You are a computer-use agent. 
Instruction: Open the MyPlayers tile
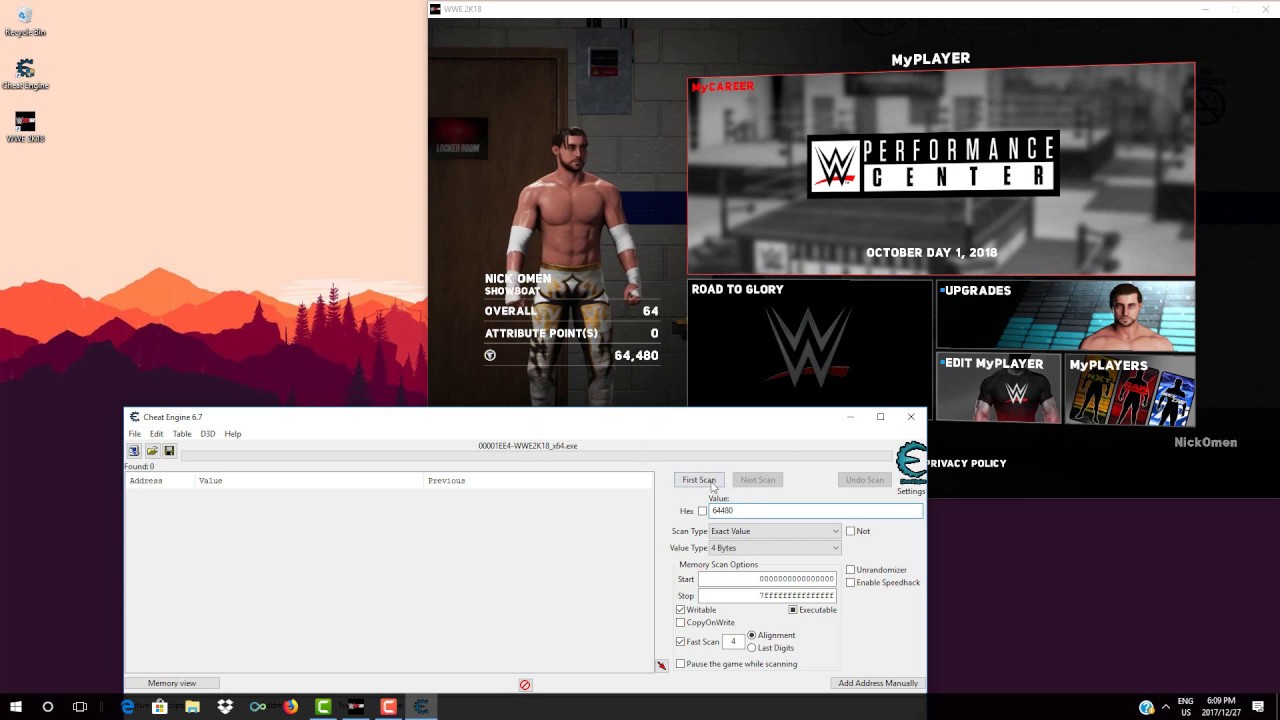[1130, 388]
